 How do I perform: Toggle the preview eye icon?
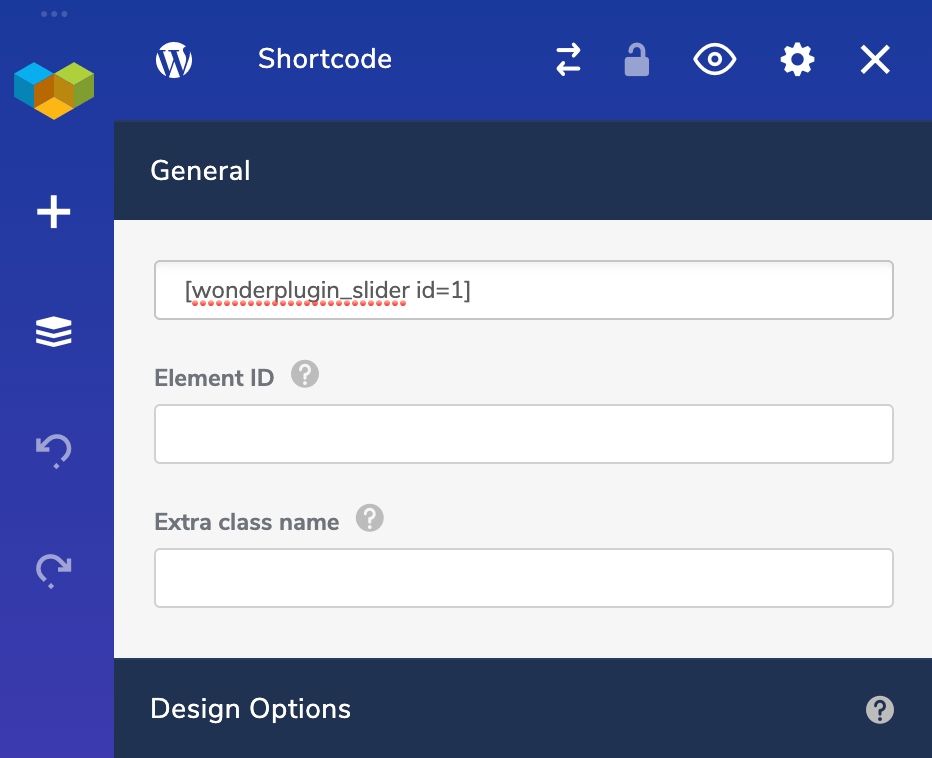tap(714, 59)
